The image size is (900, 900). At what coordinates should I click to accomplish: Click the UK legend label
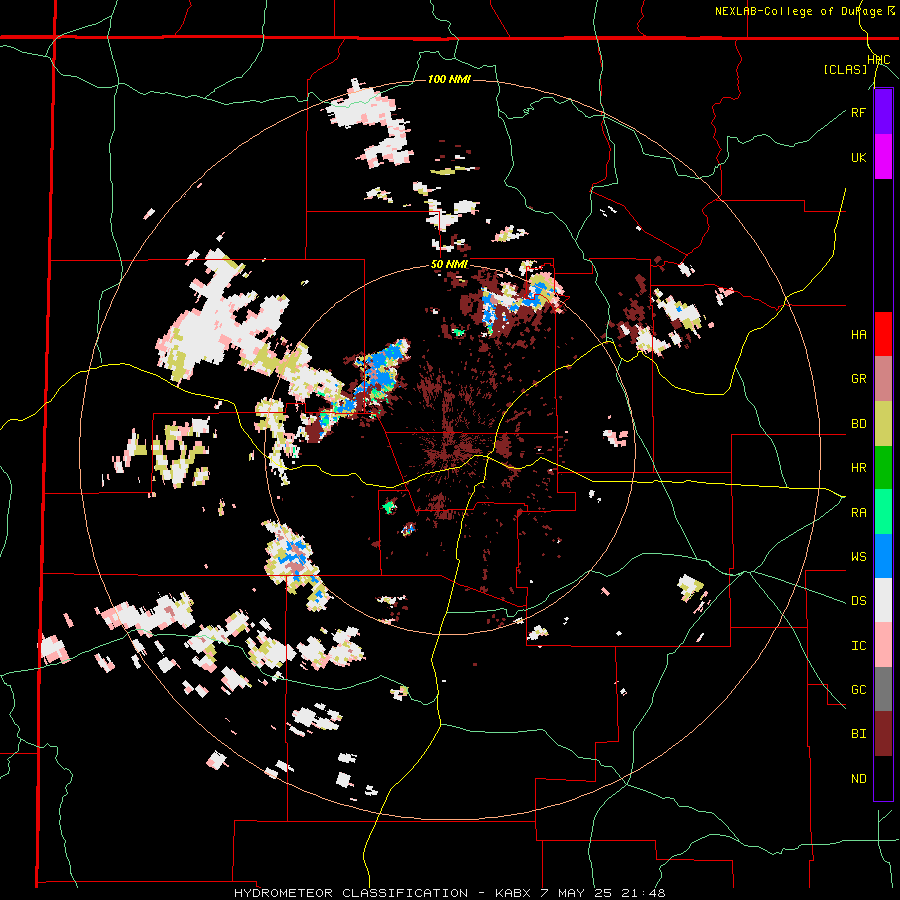click(x=858, y=157)
